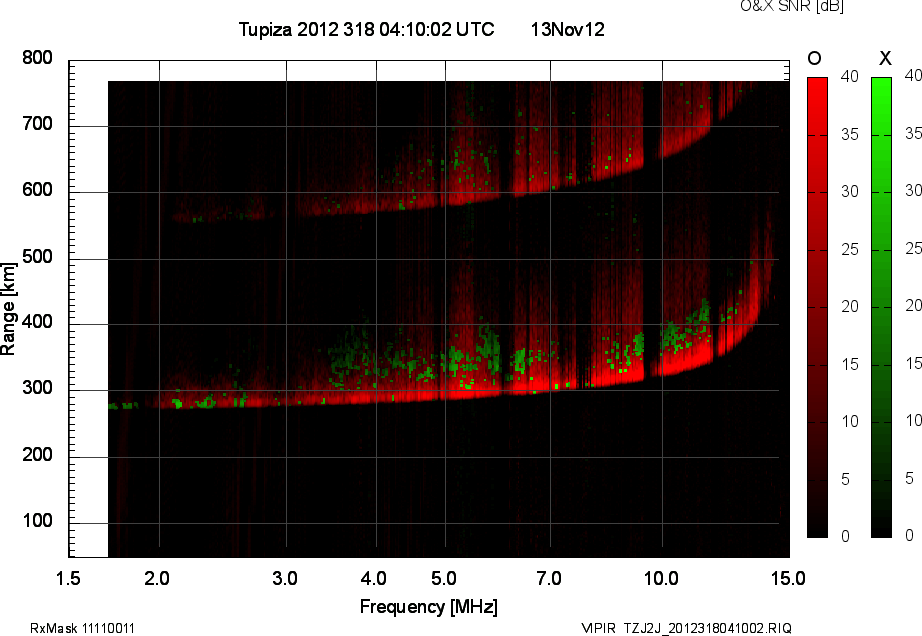The image size is (922, 636).
Task: Click the 5 dB tick on O colorbar
Action: [x=846, y=479]
